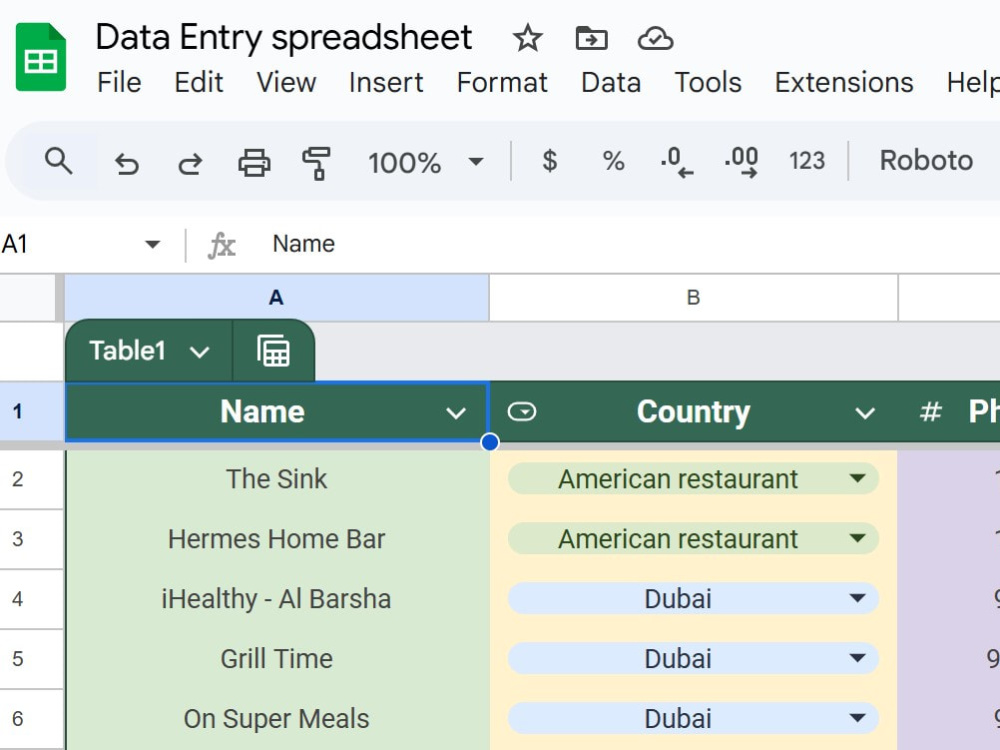
Task: Open the Insert menu
Action: click(386, 83)
